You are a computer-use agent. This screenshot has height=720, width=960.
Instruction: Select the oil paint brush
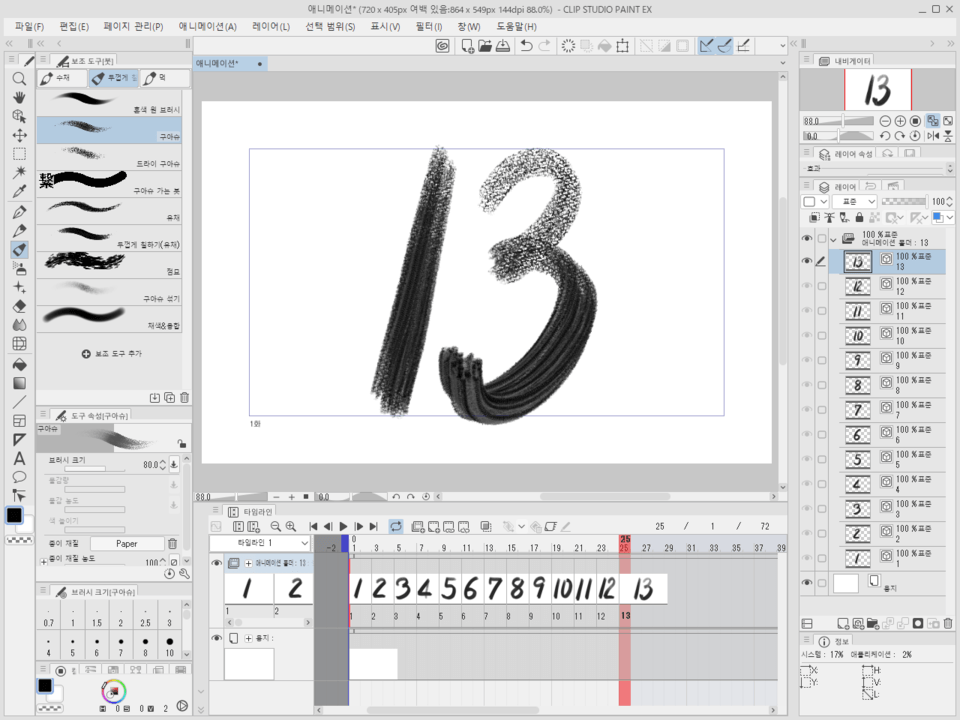tap(110, 211)
